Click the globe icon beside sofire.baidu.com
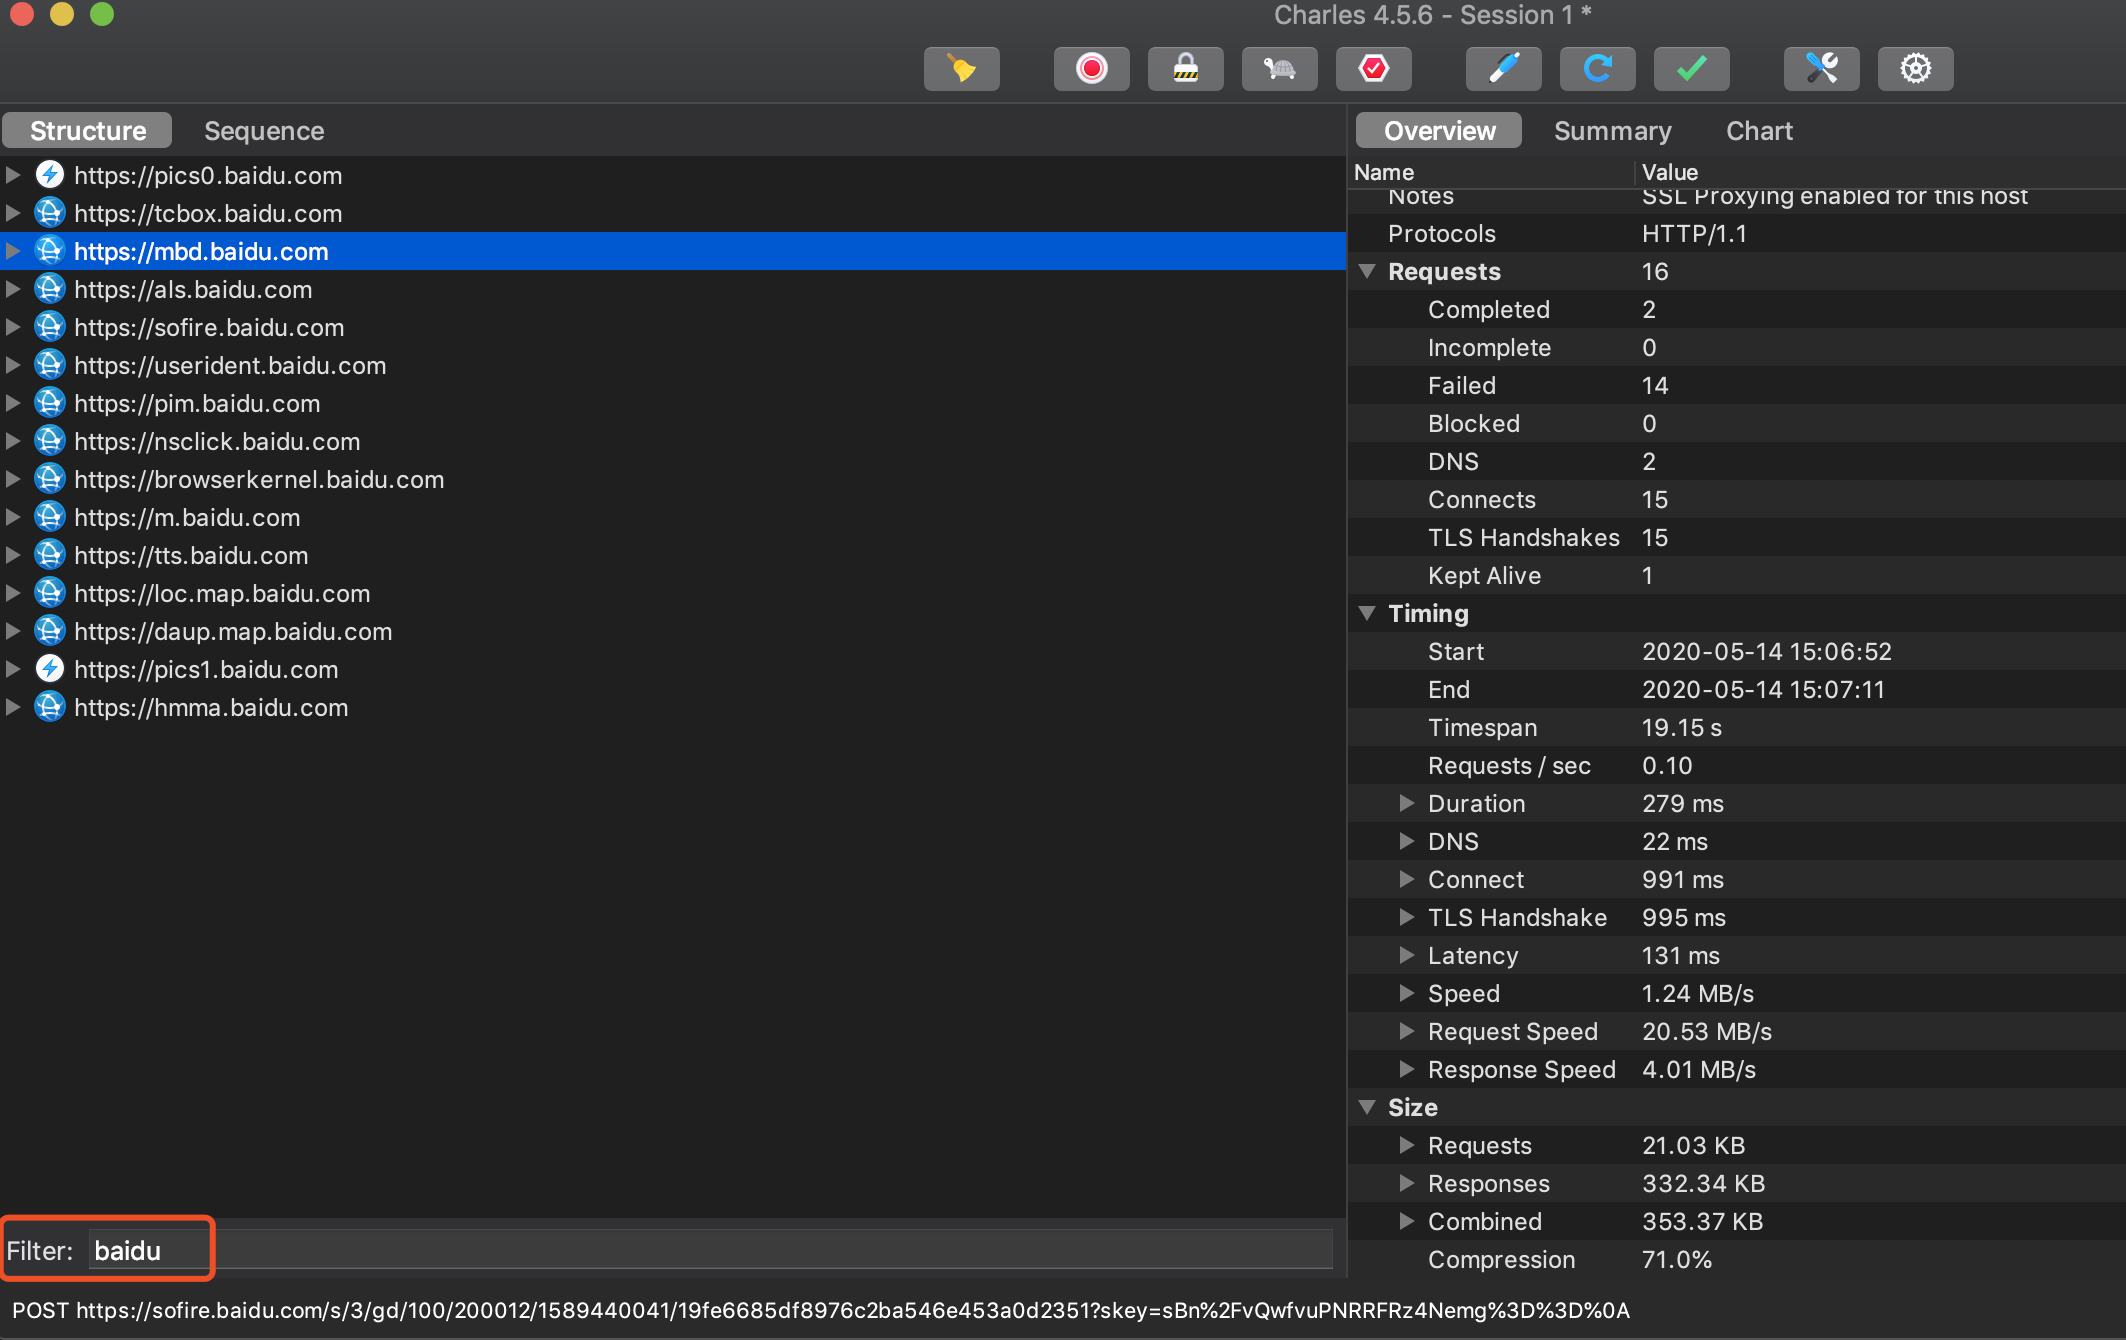The height and width of the screenshot is (1340, 2126). pyautogui.click(x=50, y=327)
